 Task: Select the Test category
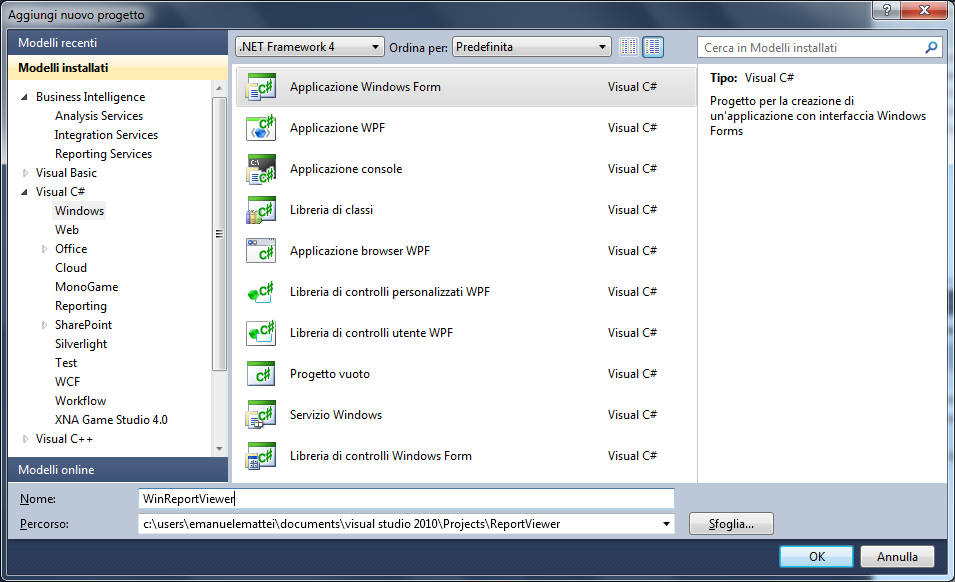(x=66, y=363)
